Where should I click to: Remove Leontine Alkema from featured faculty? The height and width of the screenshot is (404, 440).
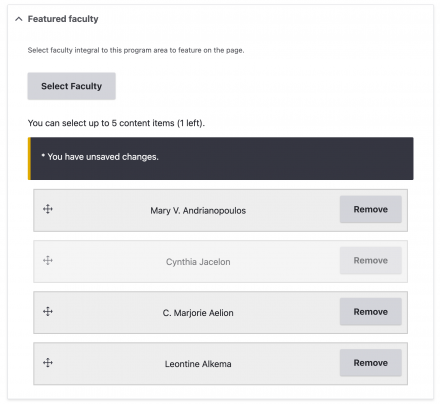click(371, 363)
